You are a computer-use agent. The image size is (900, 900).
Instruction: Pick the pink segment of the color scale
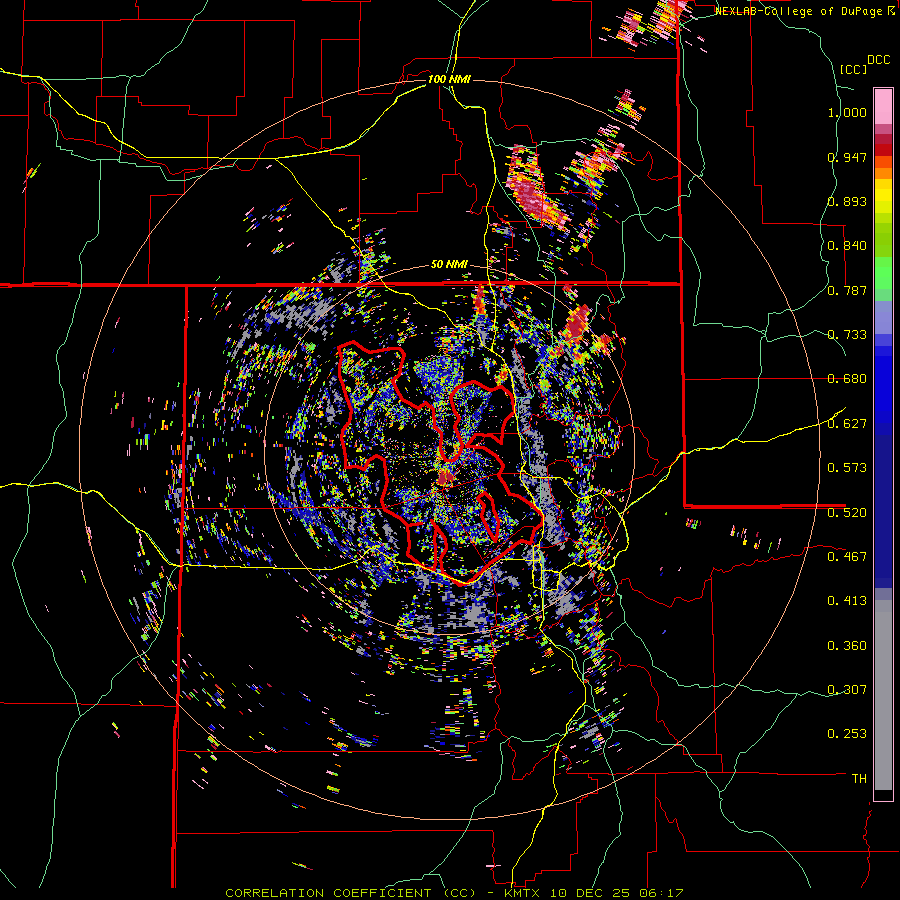(883, 107)
